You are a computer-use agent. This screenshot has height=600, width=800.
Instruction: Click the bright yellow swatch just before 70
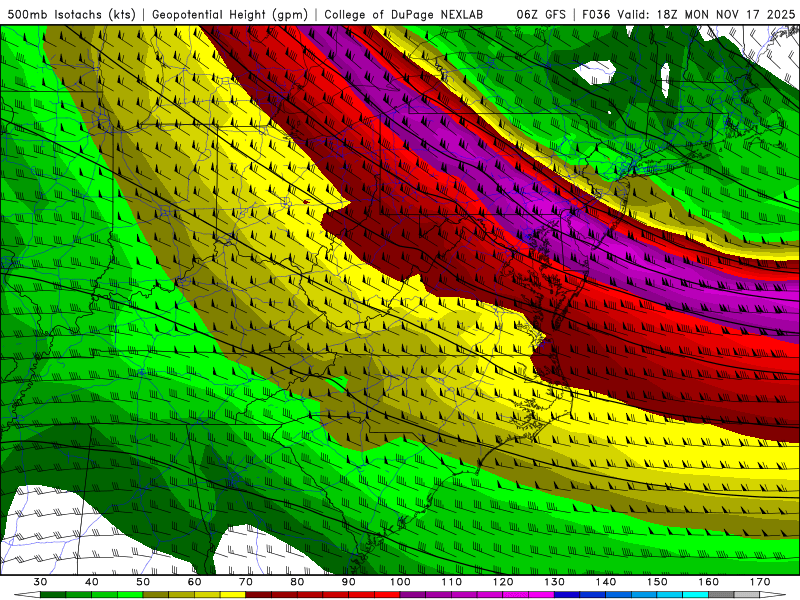(x=233, y=595)
